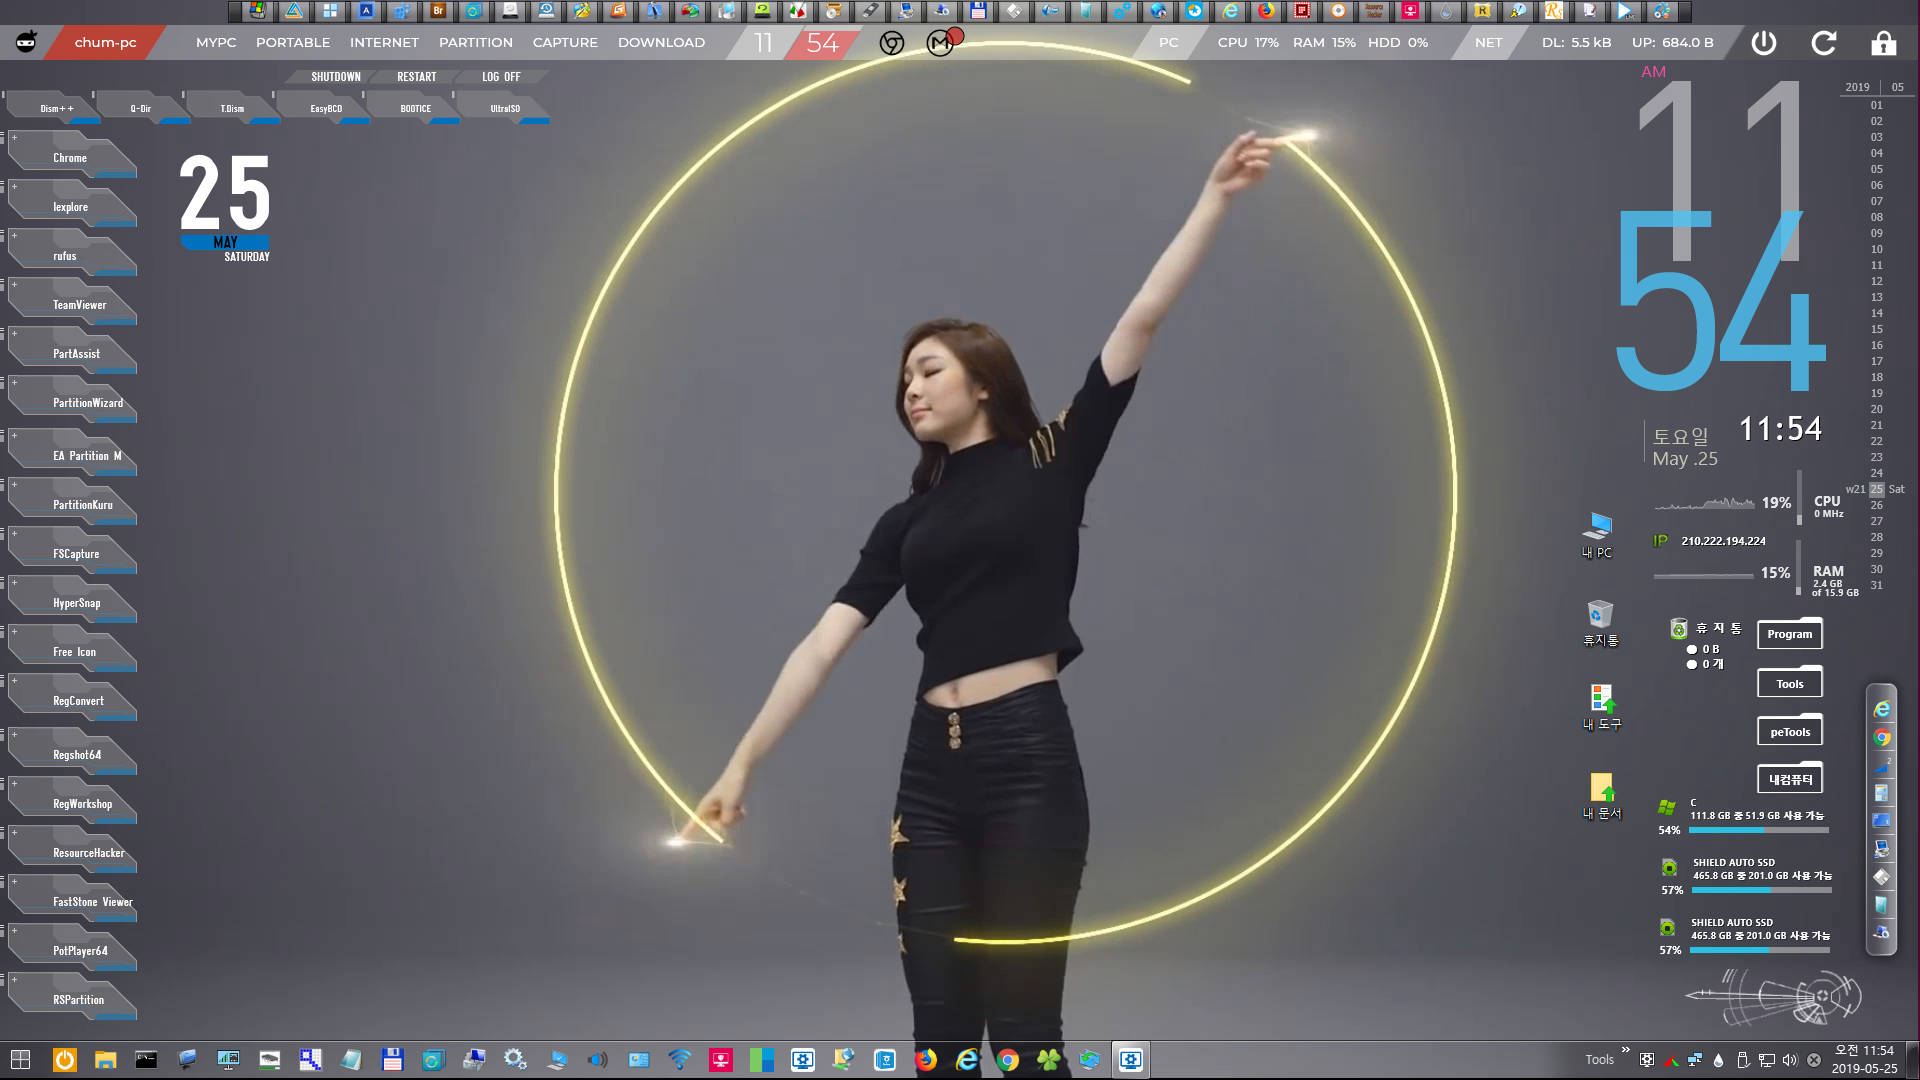This screenshot has height=1080, width=1920.
Task: Open the 내컴퓨터 folder button
Action: pos(1790,779)
